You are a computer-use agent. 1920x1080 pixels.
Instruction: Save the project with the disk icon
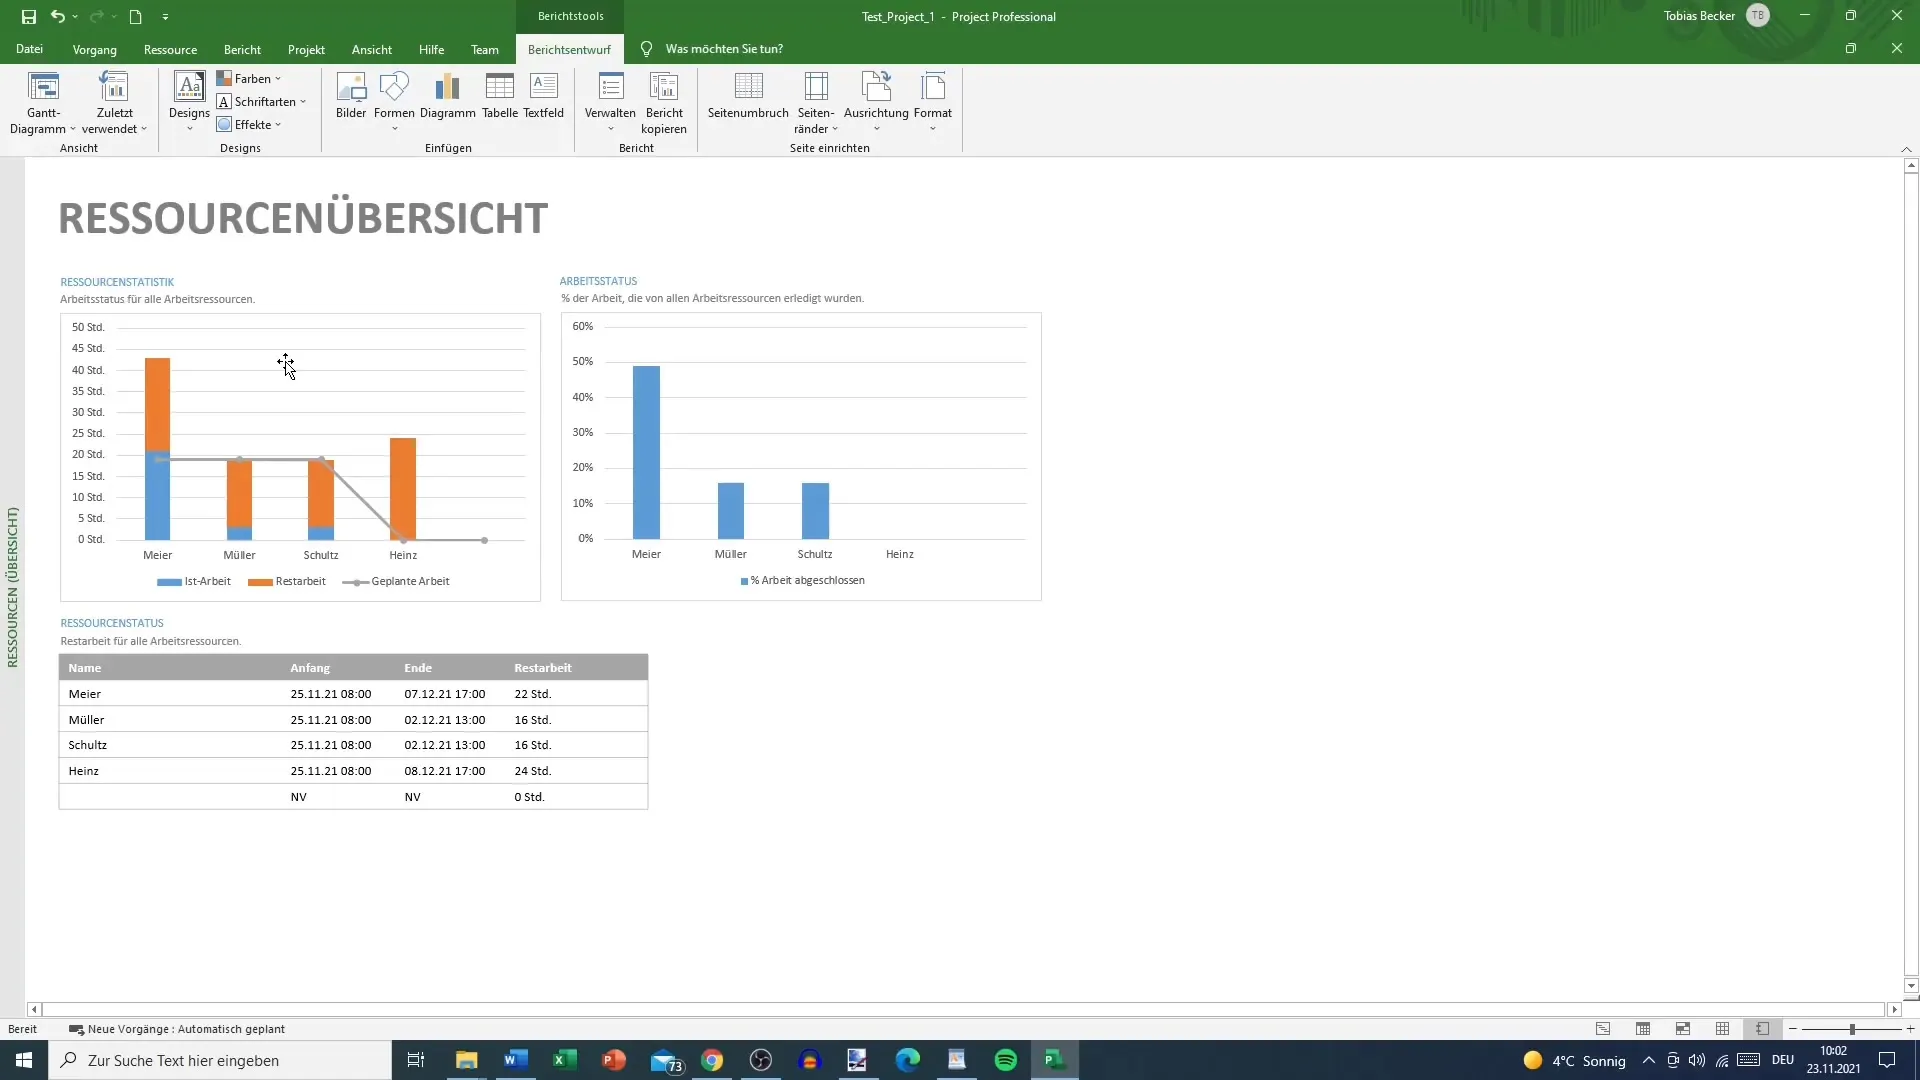coord(29,16)
